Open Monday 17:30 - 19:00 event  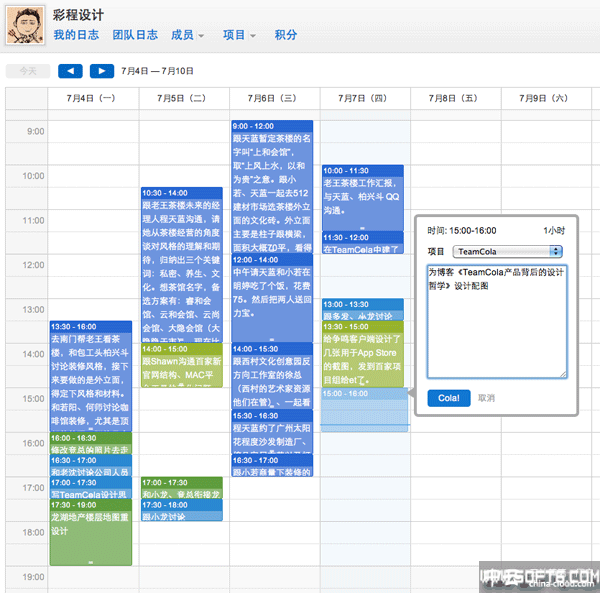pos(91,532)
